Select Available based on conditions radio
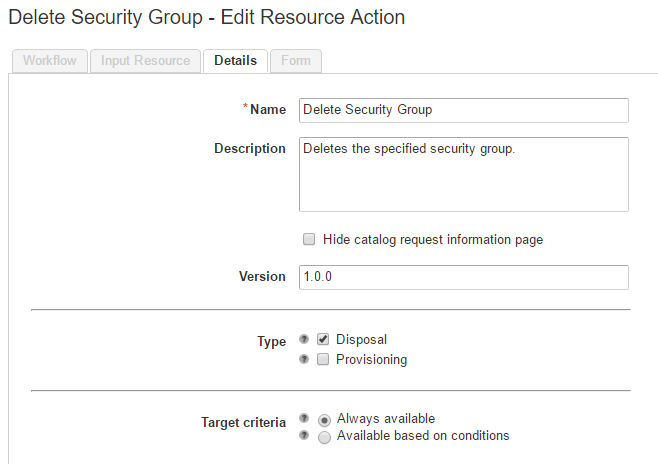Image resolution: width=658 pixels, height=464 pixels. coord(324,437)
